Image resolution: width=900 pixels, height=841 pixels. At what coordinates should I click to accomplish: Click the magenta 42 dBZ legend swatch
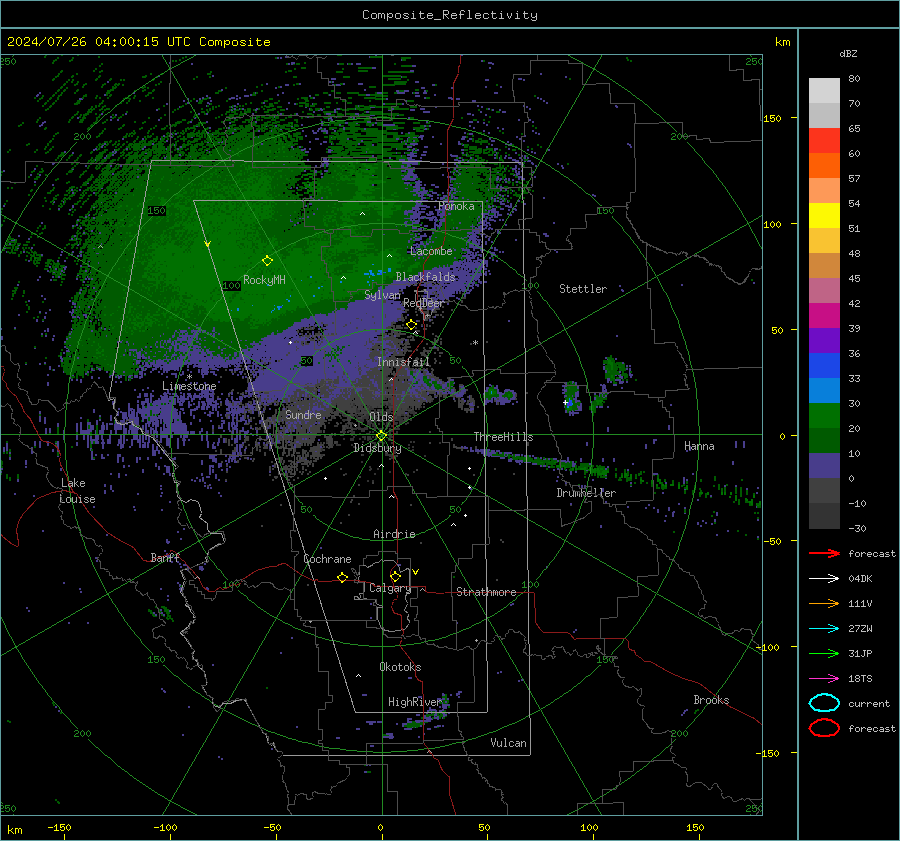[824, 316]
